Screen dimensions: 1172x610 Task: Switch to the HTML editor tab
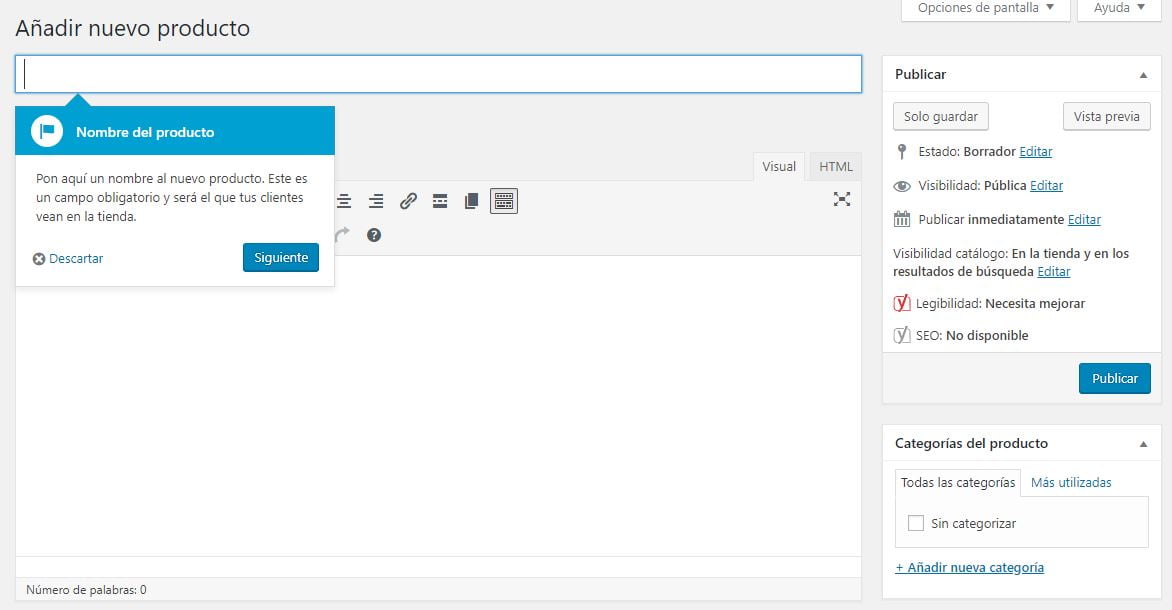[x=834, y=166]
